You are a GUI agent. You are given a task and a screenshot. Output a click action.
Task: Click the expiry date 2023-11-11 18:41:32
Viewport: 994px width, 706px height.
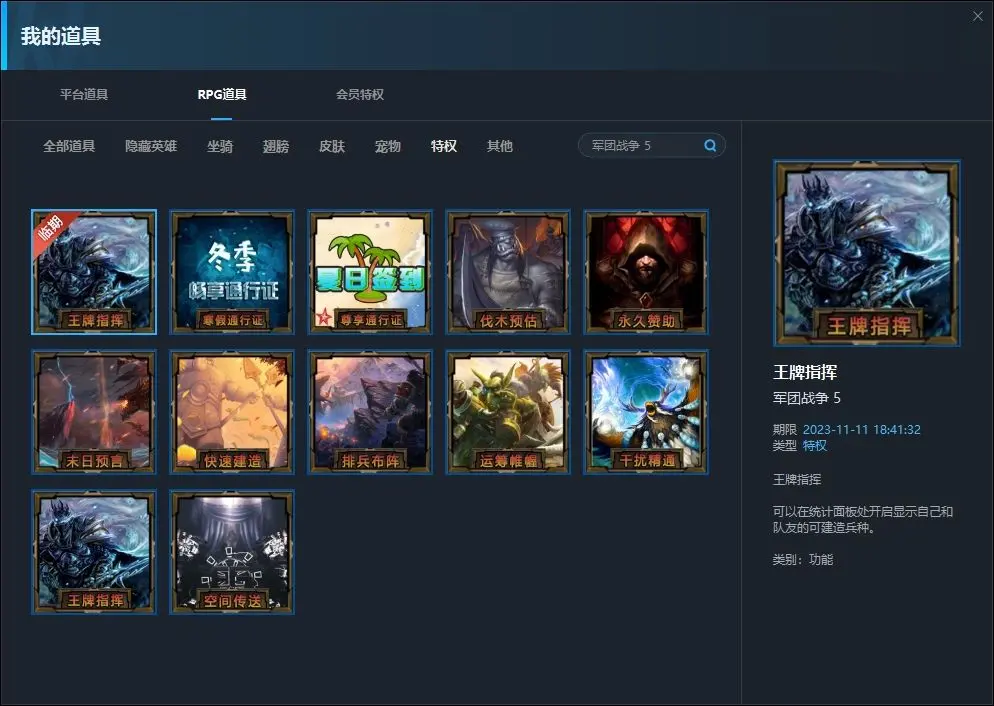click(x=862, y=430)
